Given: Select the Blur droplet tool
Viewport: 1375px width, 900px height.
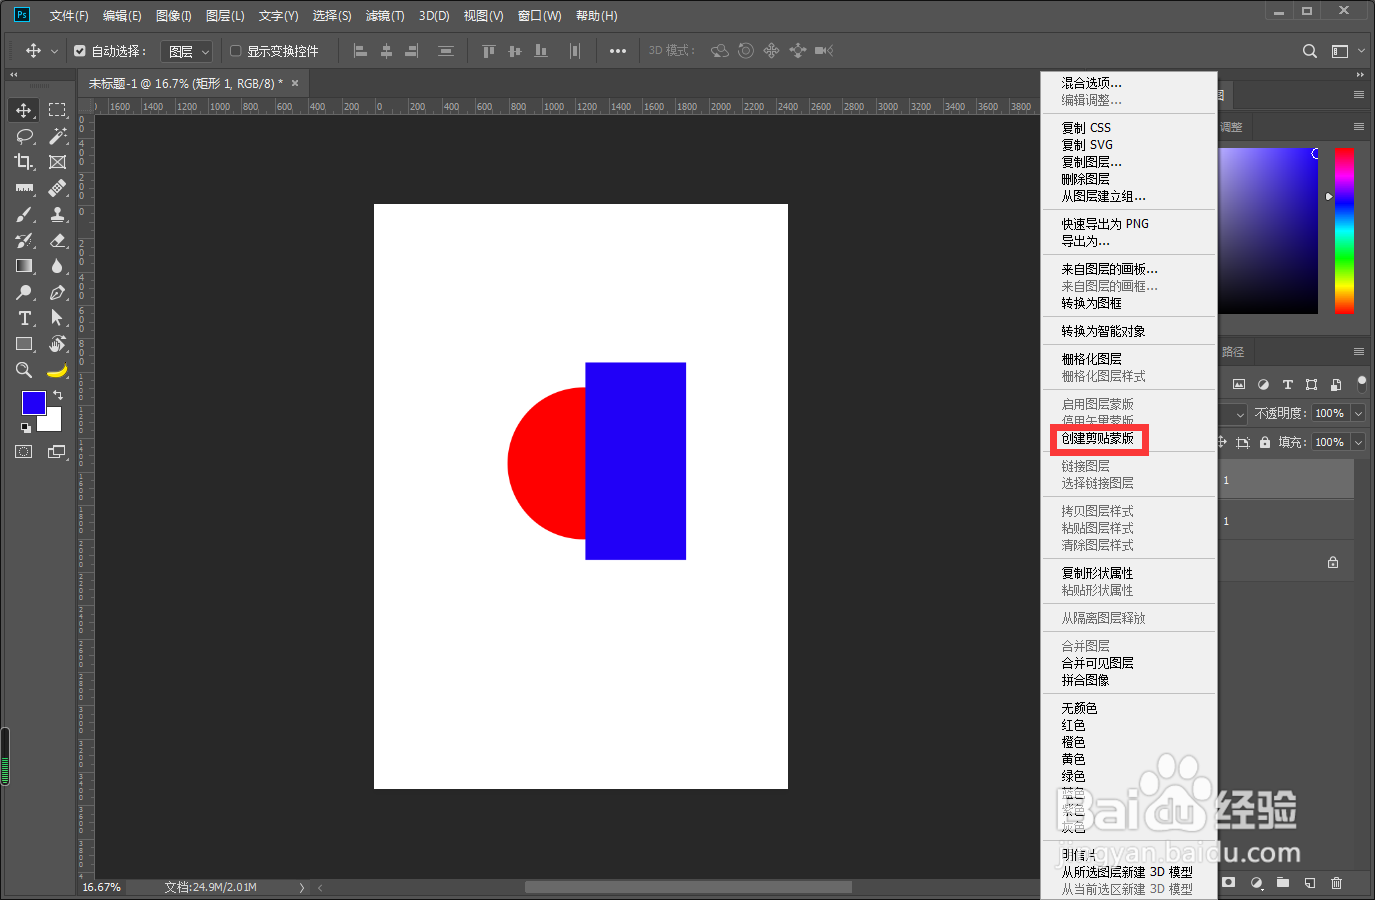Looking at the screenshot, I should pos(57,266).
